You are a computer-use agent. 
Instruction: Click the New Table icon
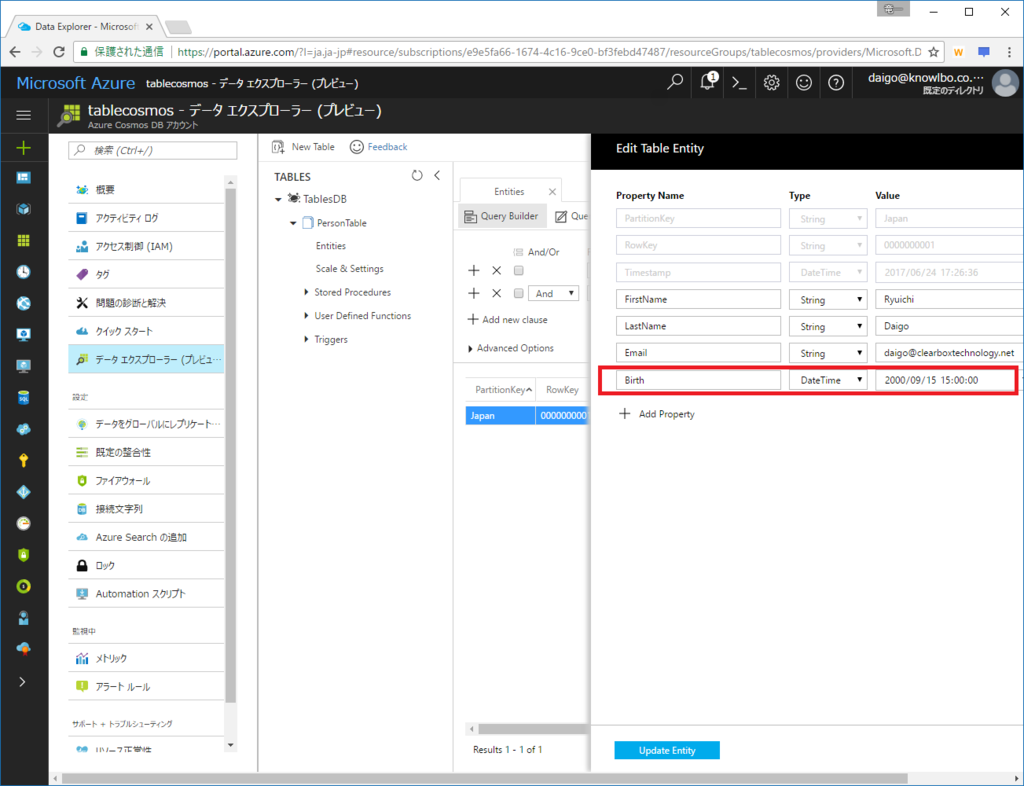278,147
